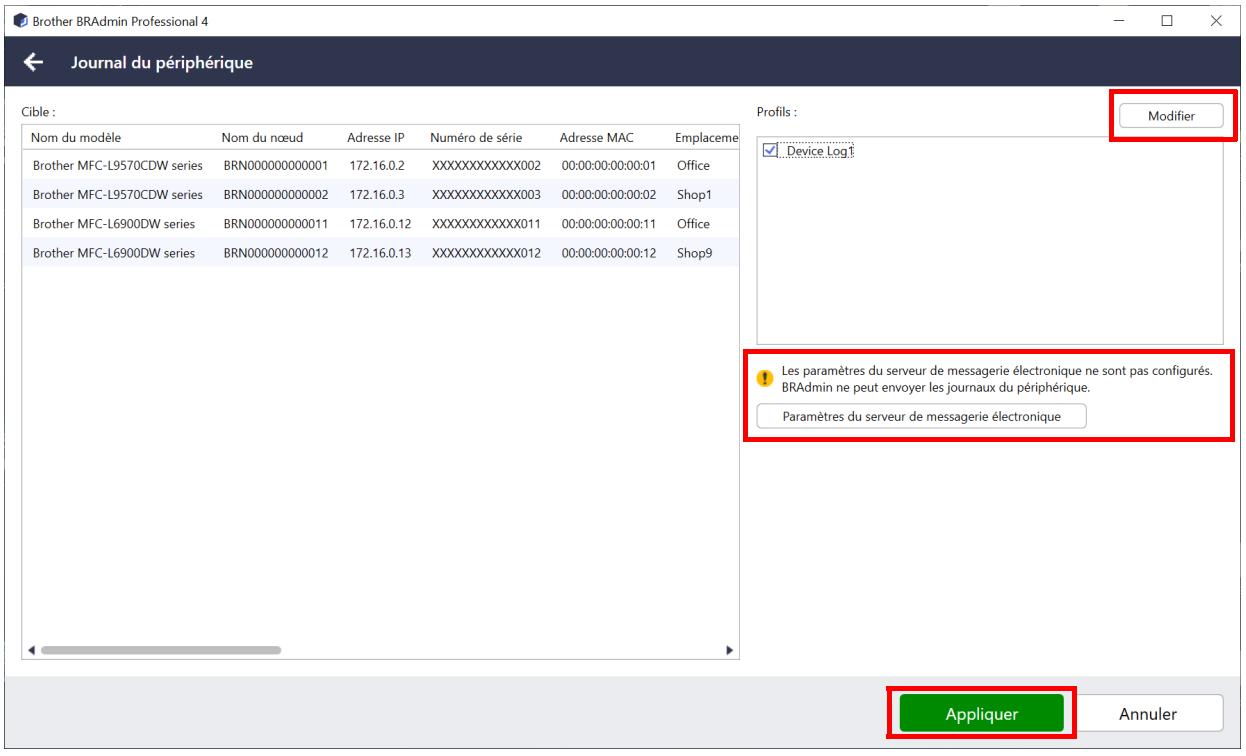Click the Annuler button
The image size is (1246, 756).
[1147, 714]
